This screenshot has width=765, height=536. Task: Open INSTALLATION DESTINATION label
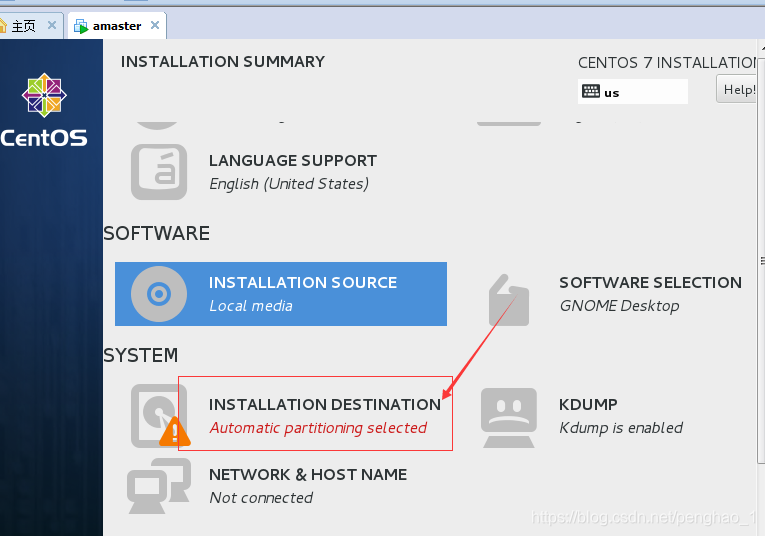coord(325,404)
